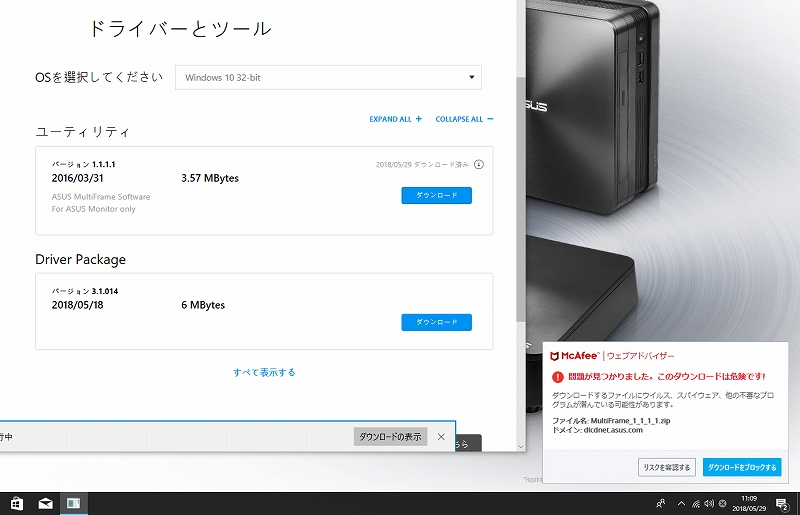Click EXPAND ALL link
Image resolution: width=800 pixels, height=515 pixels.
pyautogui.click(x=395, y=119)
